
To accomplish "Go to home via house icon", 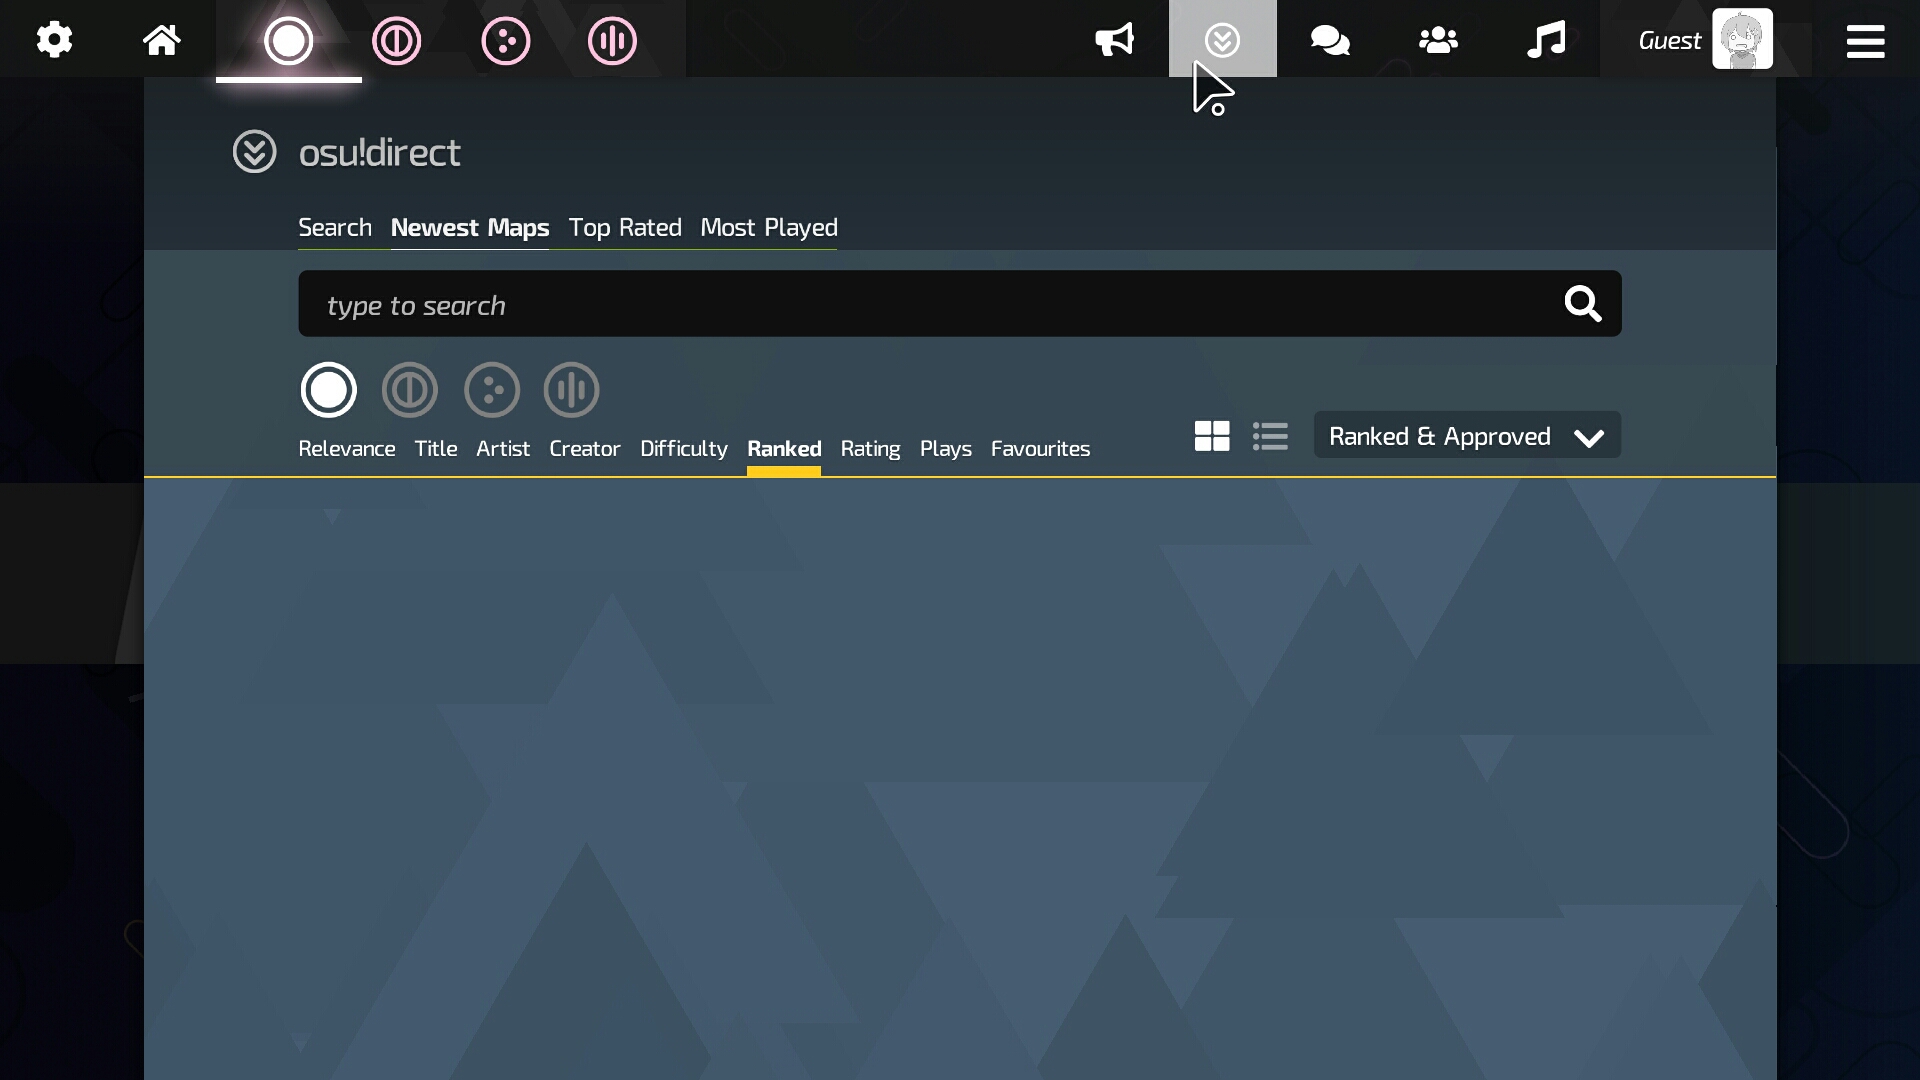I will pyautogui.click(x=161, y=40).
